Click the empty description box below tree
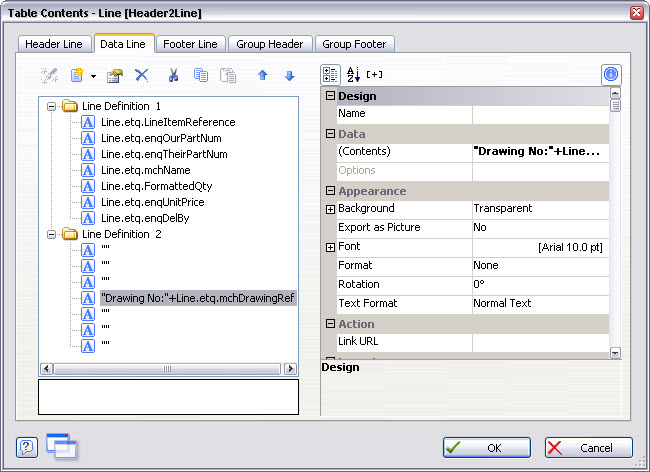The image size is (650, 472). (x=168, y=397)
